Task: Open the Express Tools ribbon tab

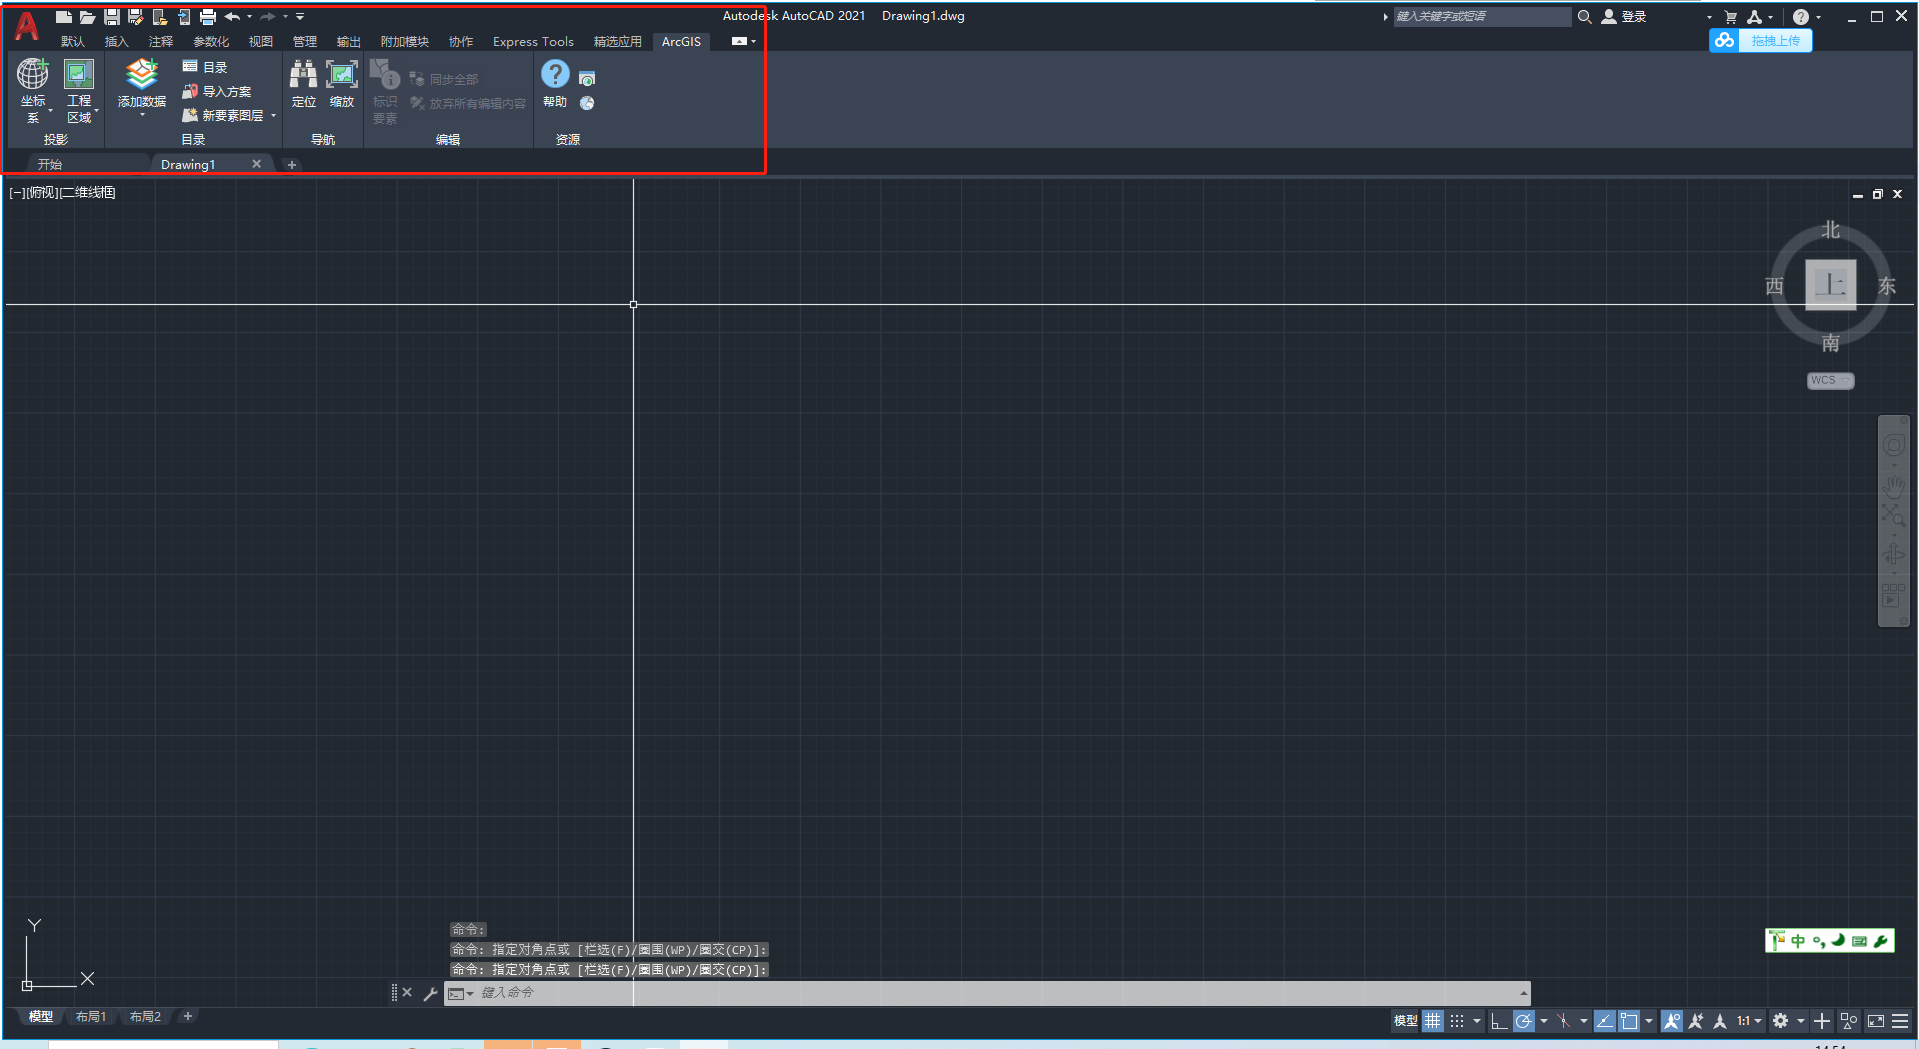Action: [533, 42]
